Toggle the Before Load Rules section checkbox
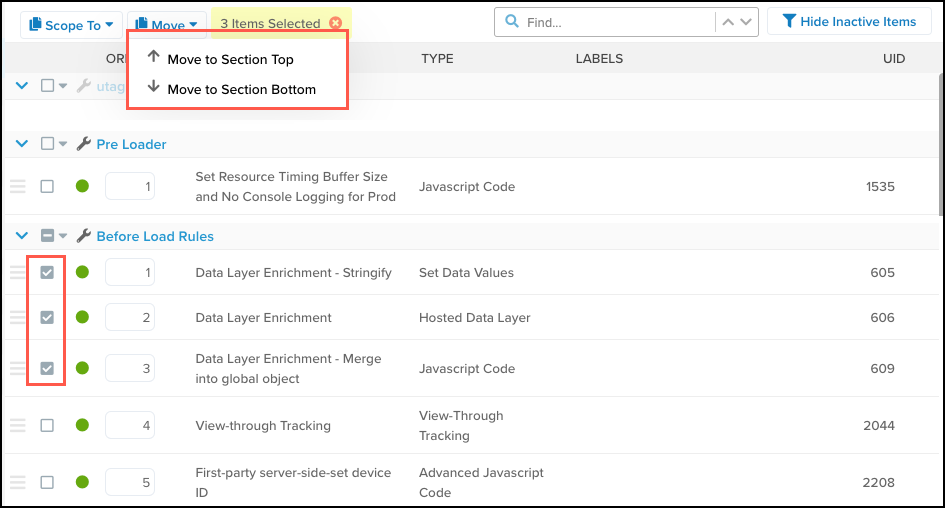The image size is (945, 508). click(47, 236)
